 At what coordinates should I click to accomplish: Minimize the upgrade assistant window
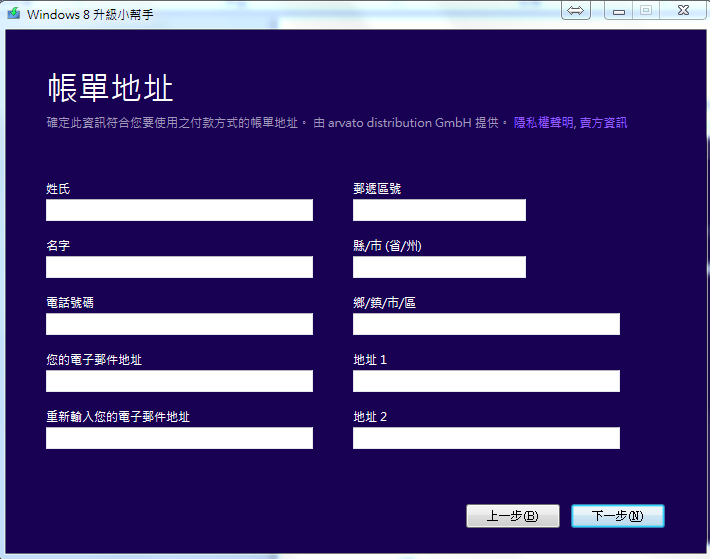point(619,10)
